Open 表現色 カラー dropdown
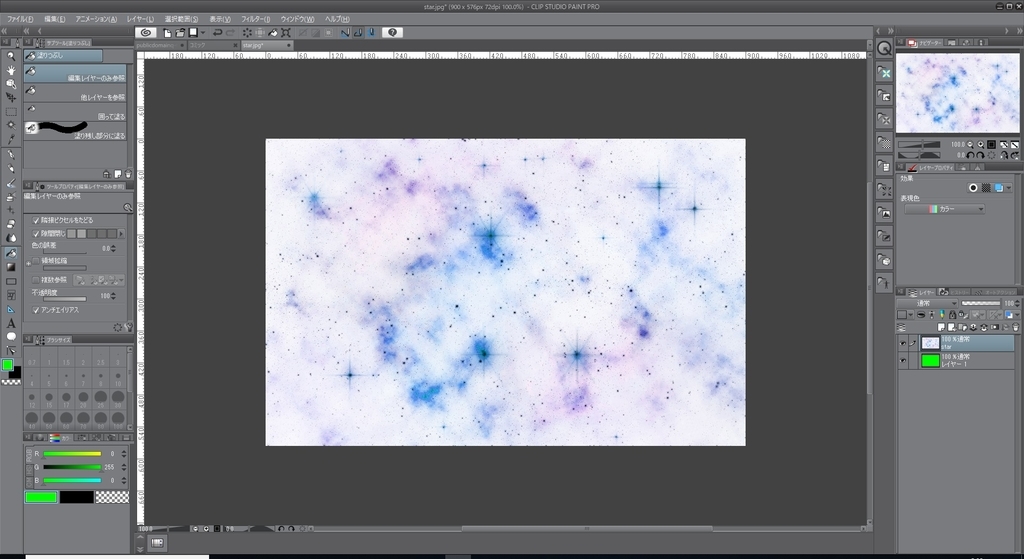 coord(944,209)
